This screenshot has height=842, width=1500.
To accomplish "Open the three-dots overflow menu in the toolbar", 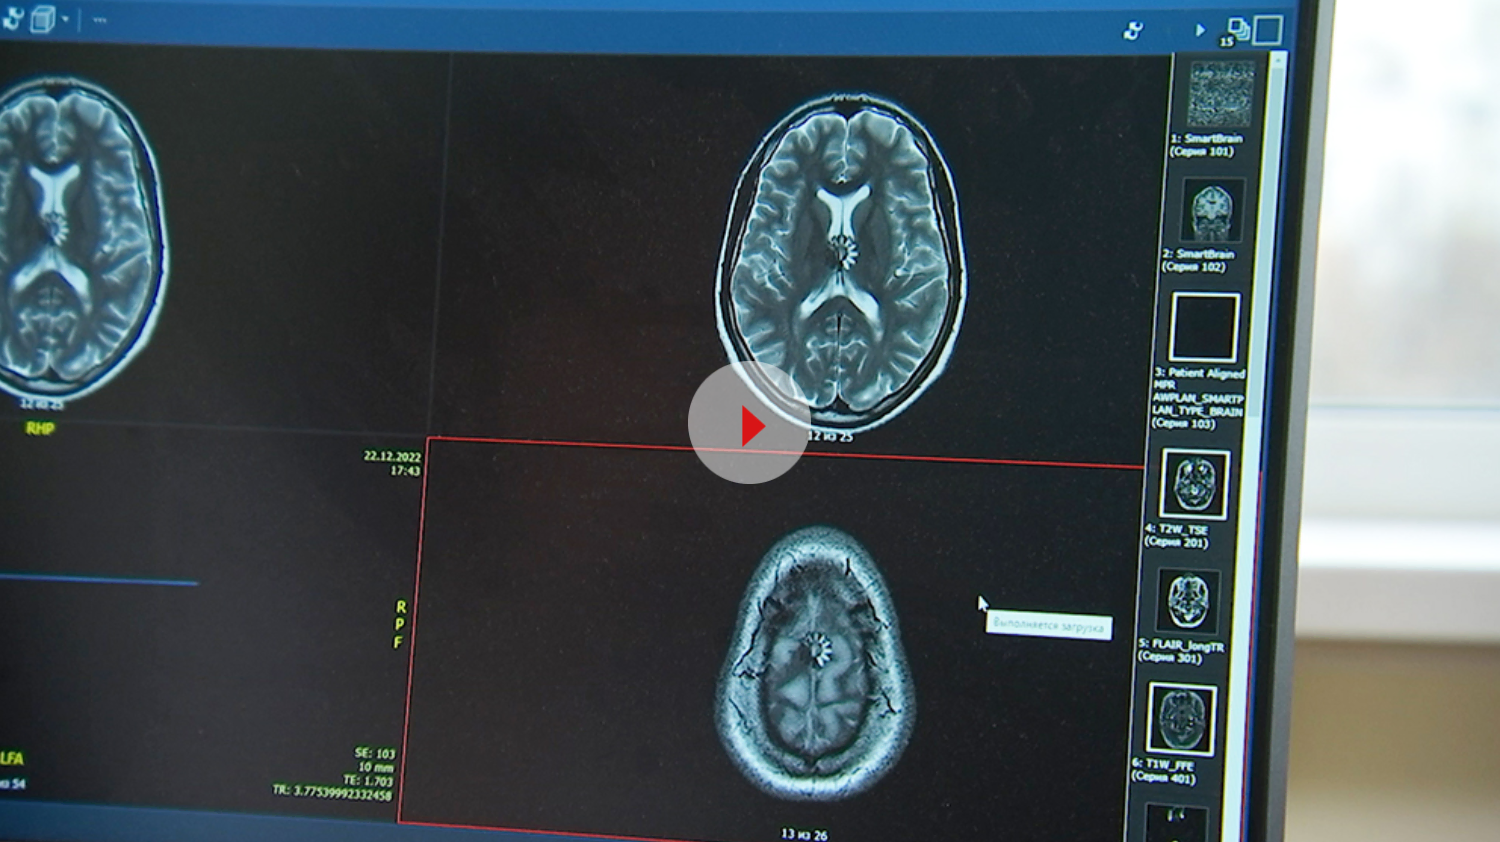I will [100, 19].
